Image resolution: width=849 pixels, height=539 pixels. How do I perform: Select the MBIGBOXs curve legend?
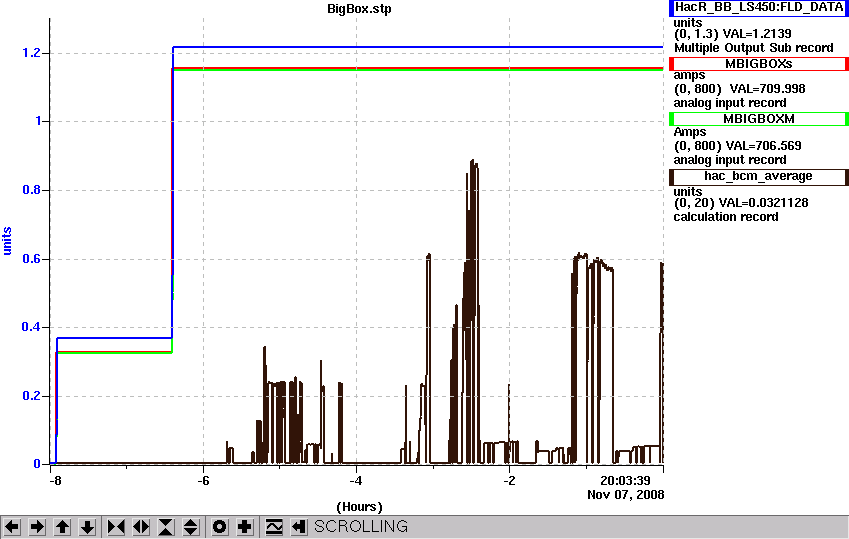[x=759, y=63]
